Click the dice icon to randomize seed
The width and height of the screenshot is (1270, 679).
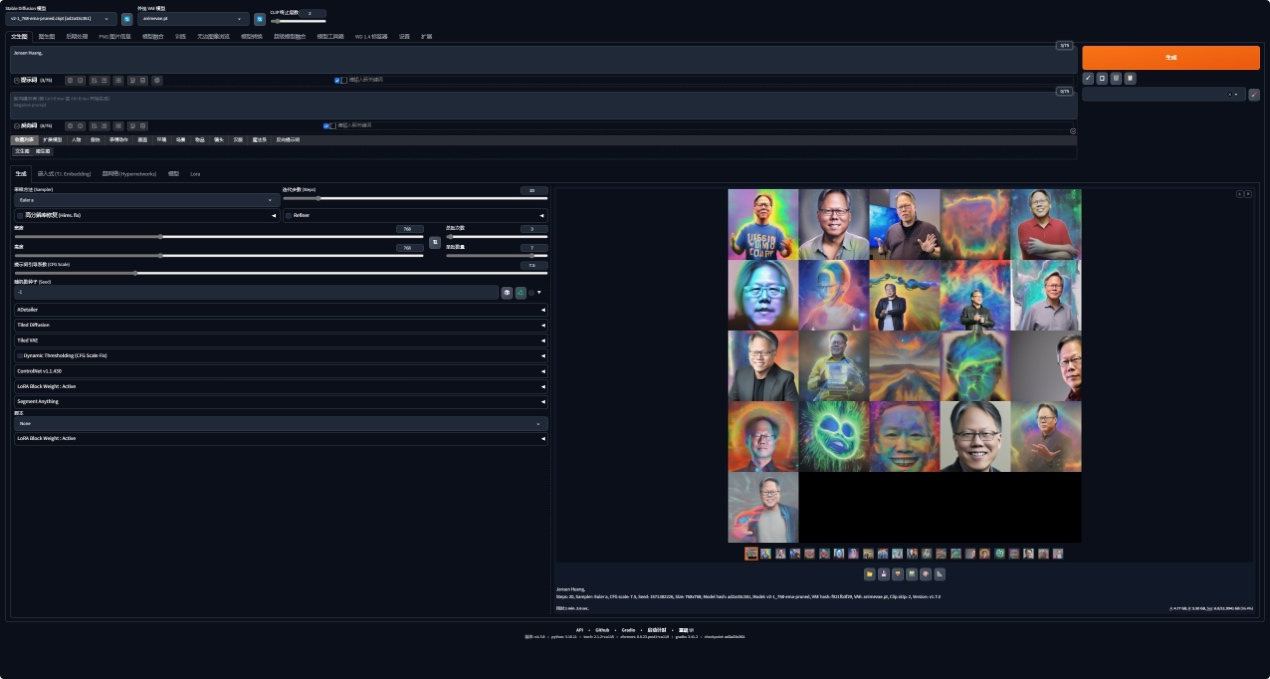pos(507,292)
